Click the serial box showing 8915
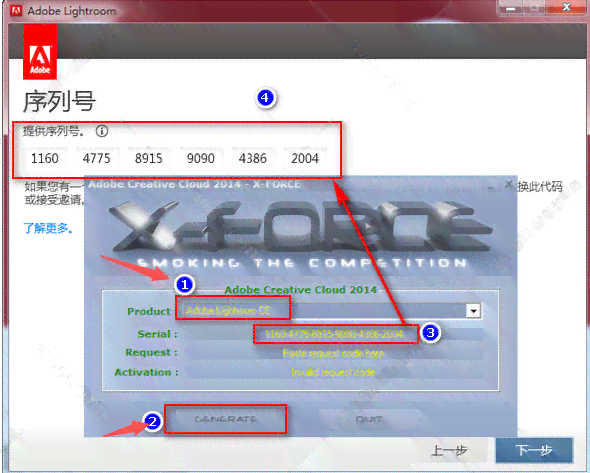Screen dimensions: 590x473 pos(149,158)
